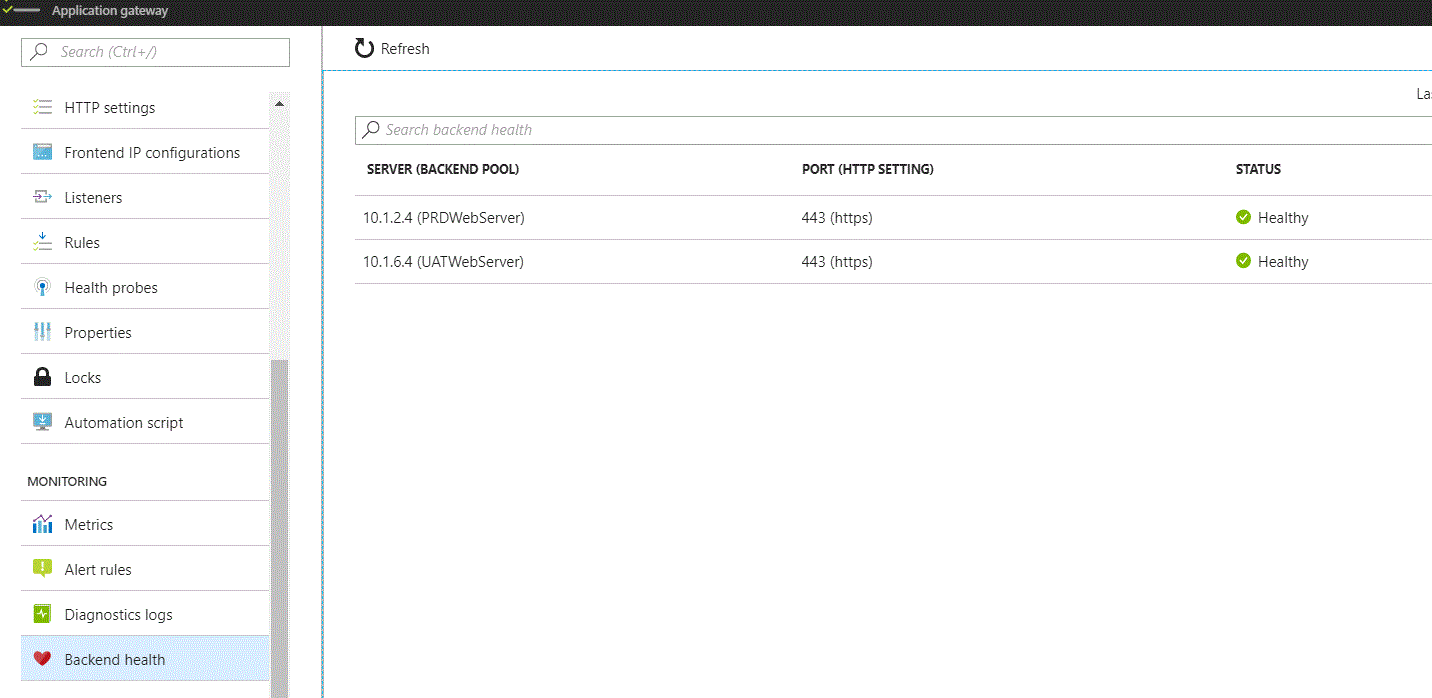1432x698 pixels.
Task: Focus the Search backend health field
Action: 893,130
